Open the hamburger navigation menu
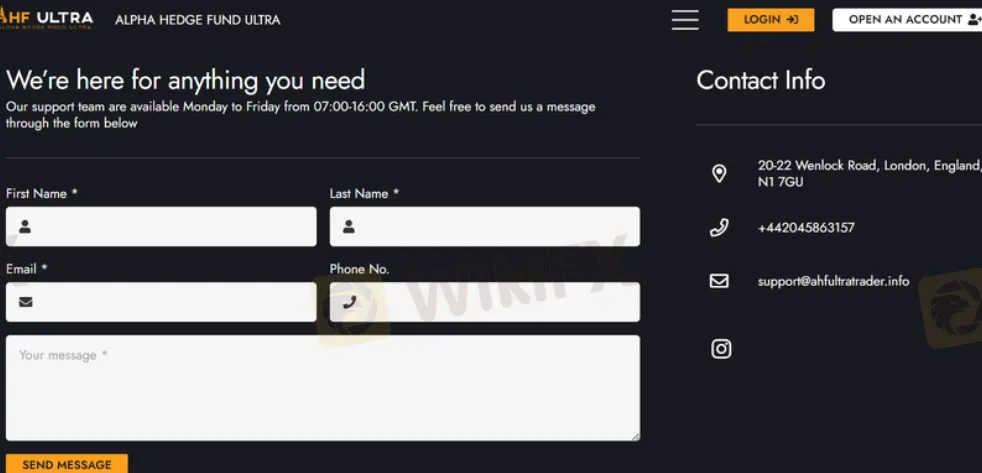Screen dimensions: 982x473 click(685, 19)
